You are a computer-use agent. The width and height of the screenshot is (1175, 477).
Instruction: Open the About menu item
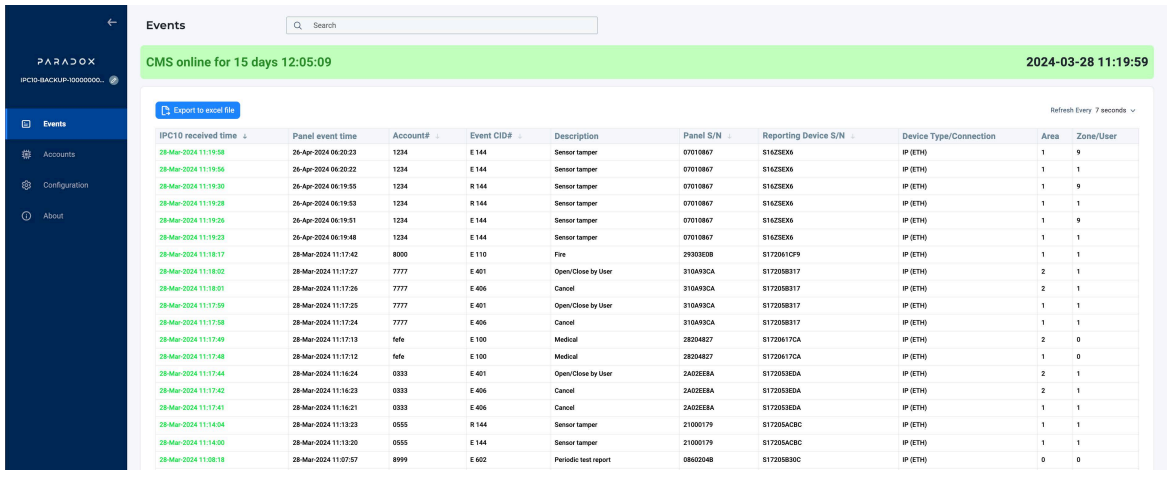[x=53, y=216]
